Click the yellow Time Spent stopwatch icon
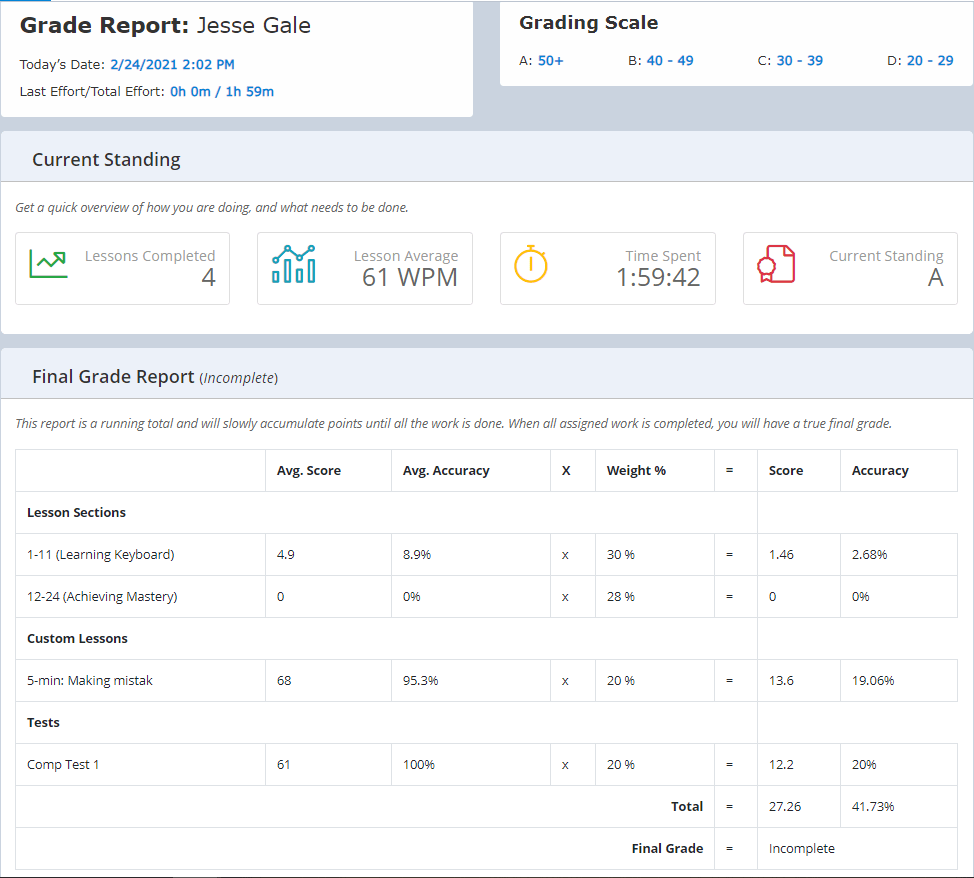974x878 pixels. [x=530, y=264]
